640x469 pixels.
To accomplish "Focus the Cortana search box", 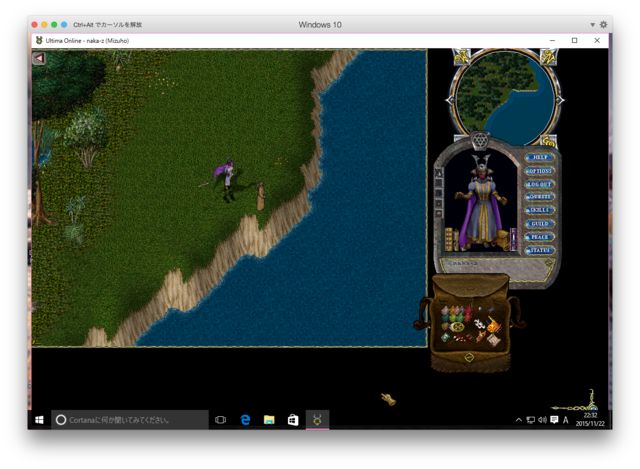I will [x=130, y=420].
